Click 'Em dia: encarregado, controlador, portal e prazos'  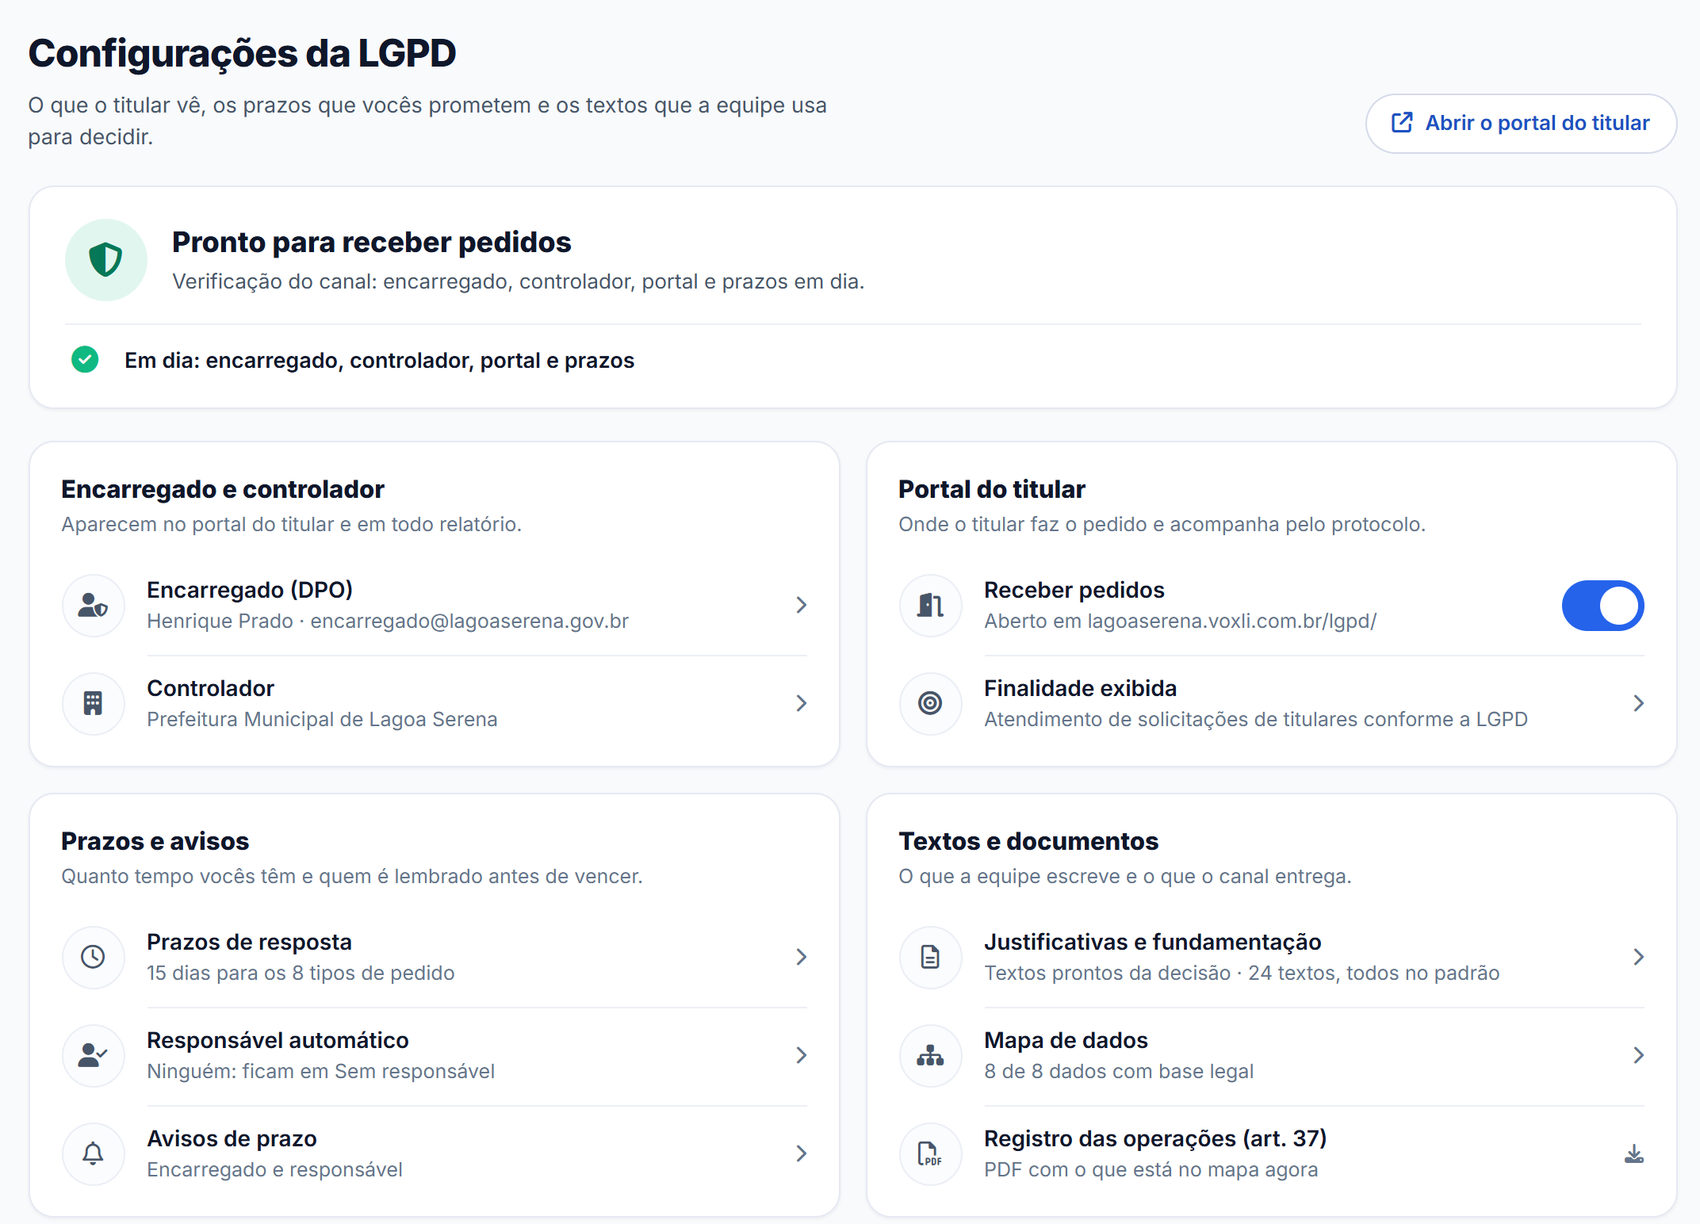[x=379, y=360]
